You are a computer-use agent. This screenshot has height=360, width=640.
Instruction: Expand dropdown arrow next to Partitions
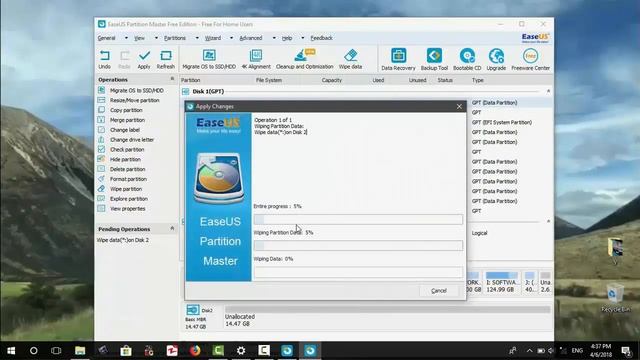[x=197, y=38]
